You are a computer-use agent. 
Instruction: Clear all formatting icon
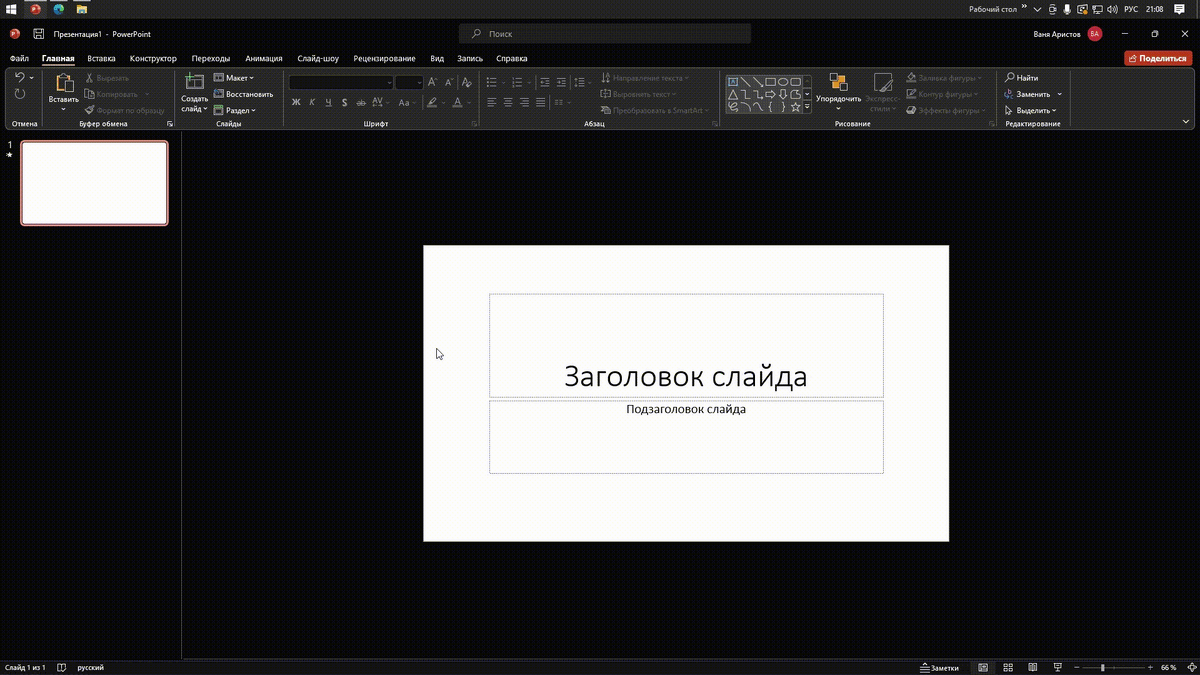467,82
